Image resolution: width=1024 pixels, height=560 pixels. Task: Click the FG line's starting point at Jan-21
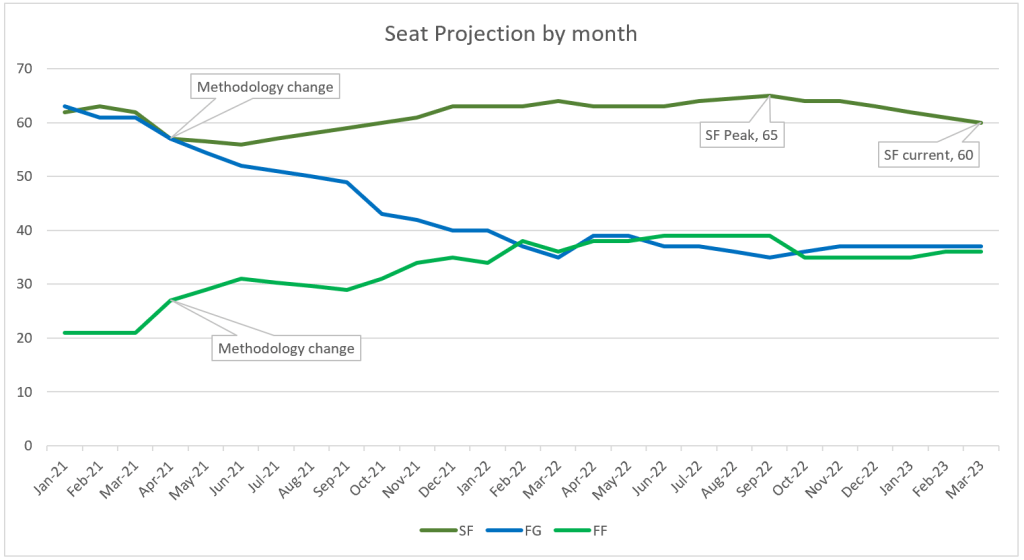click(x=65, y=107)
